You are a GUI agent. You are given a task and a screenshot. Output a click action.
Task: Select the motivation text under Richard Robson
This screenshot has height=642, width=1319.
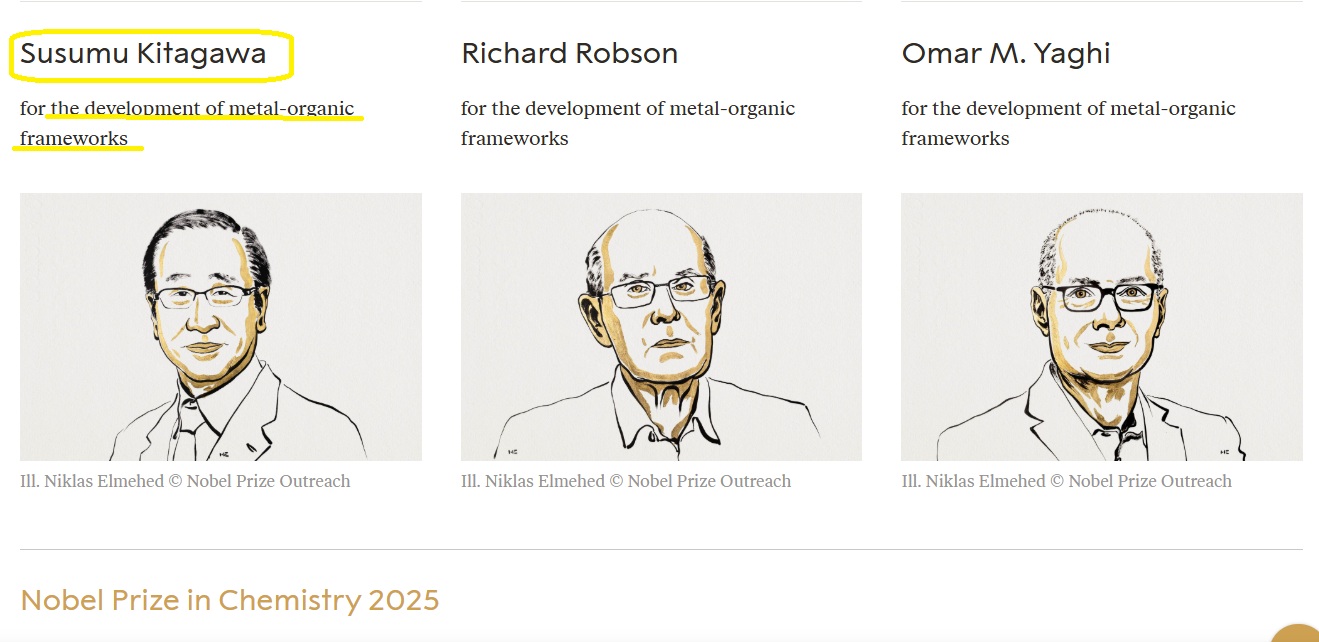pos(627,123)
